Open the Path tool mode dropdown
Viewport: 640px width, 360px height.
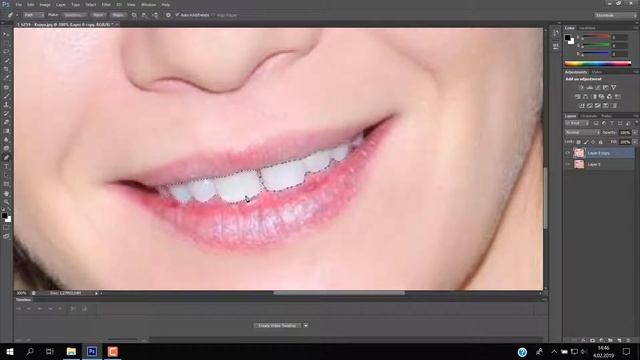(x=33, y=15)
